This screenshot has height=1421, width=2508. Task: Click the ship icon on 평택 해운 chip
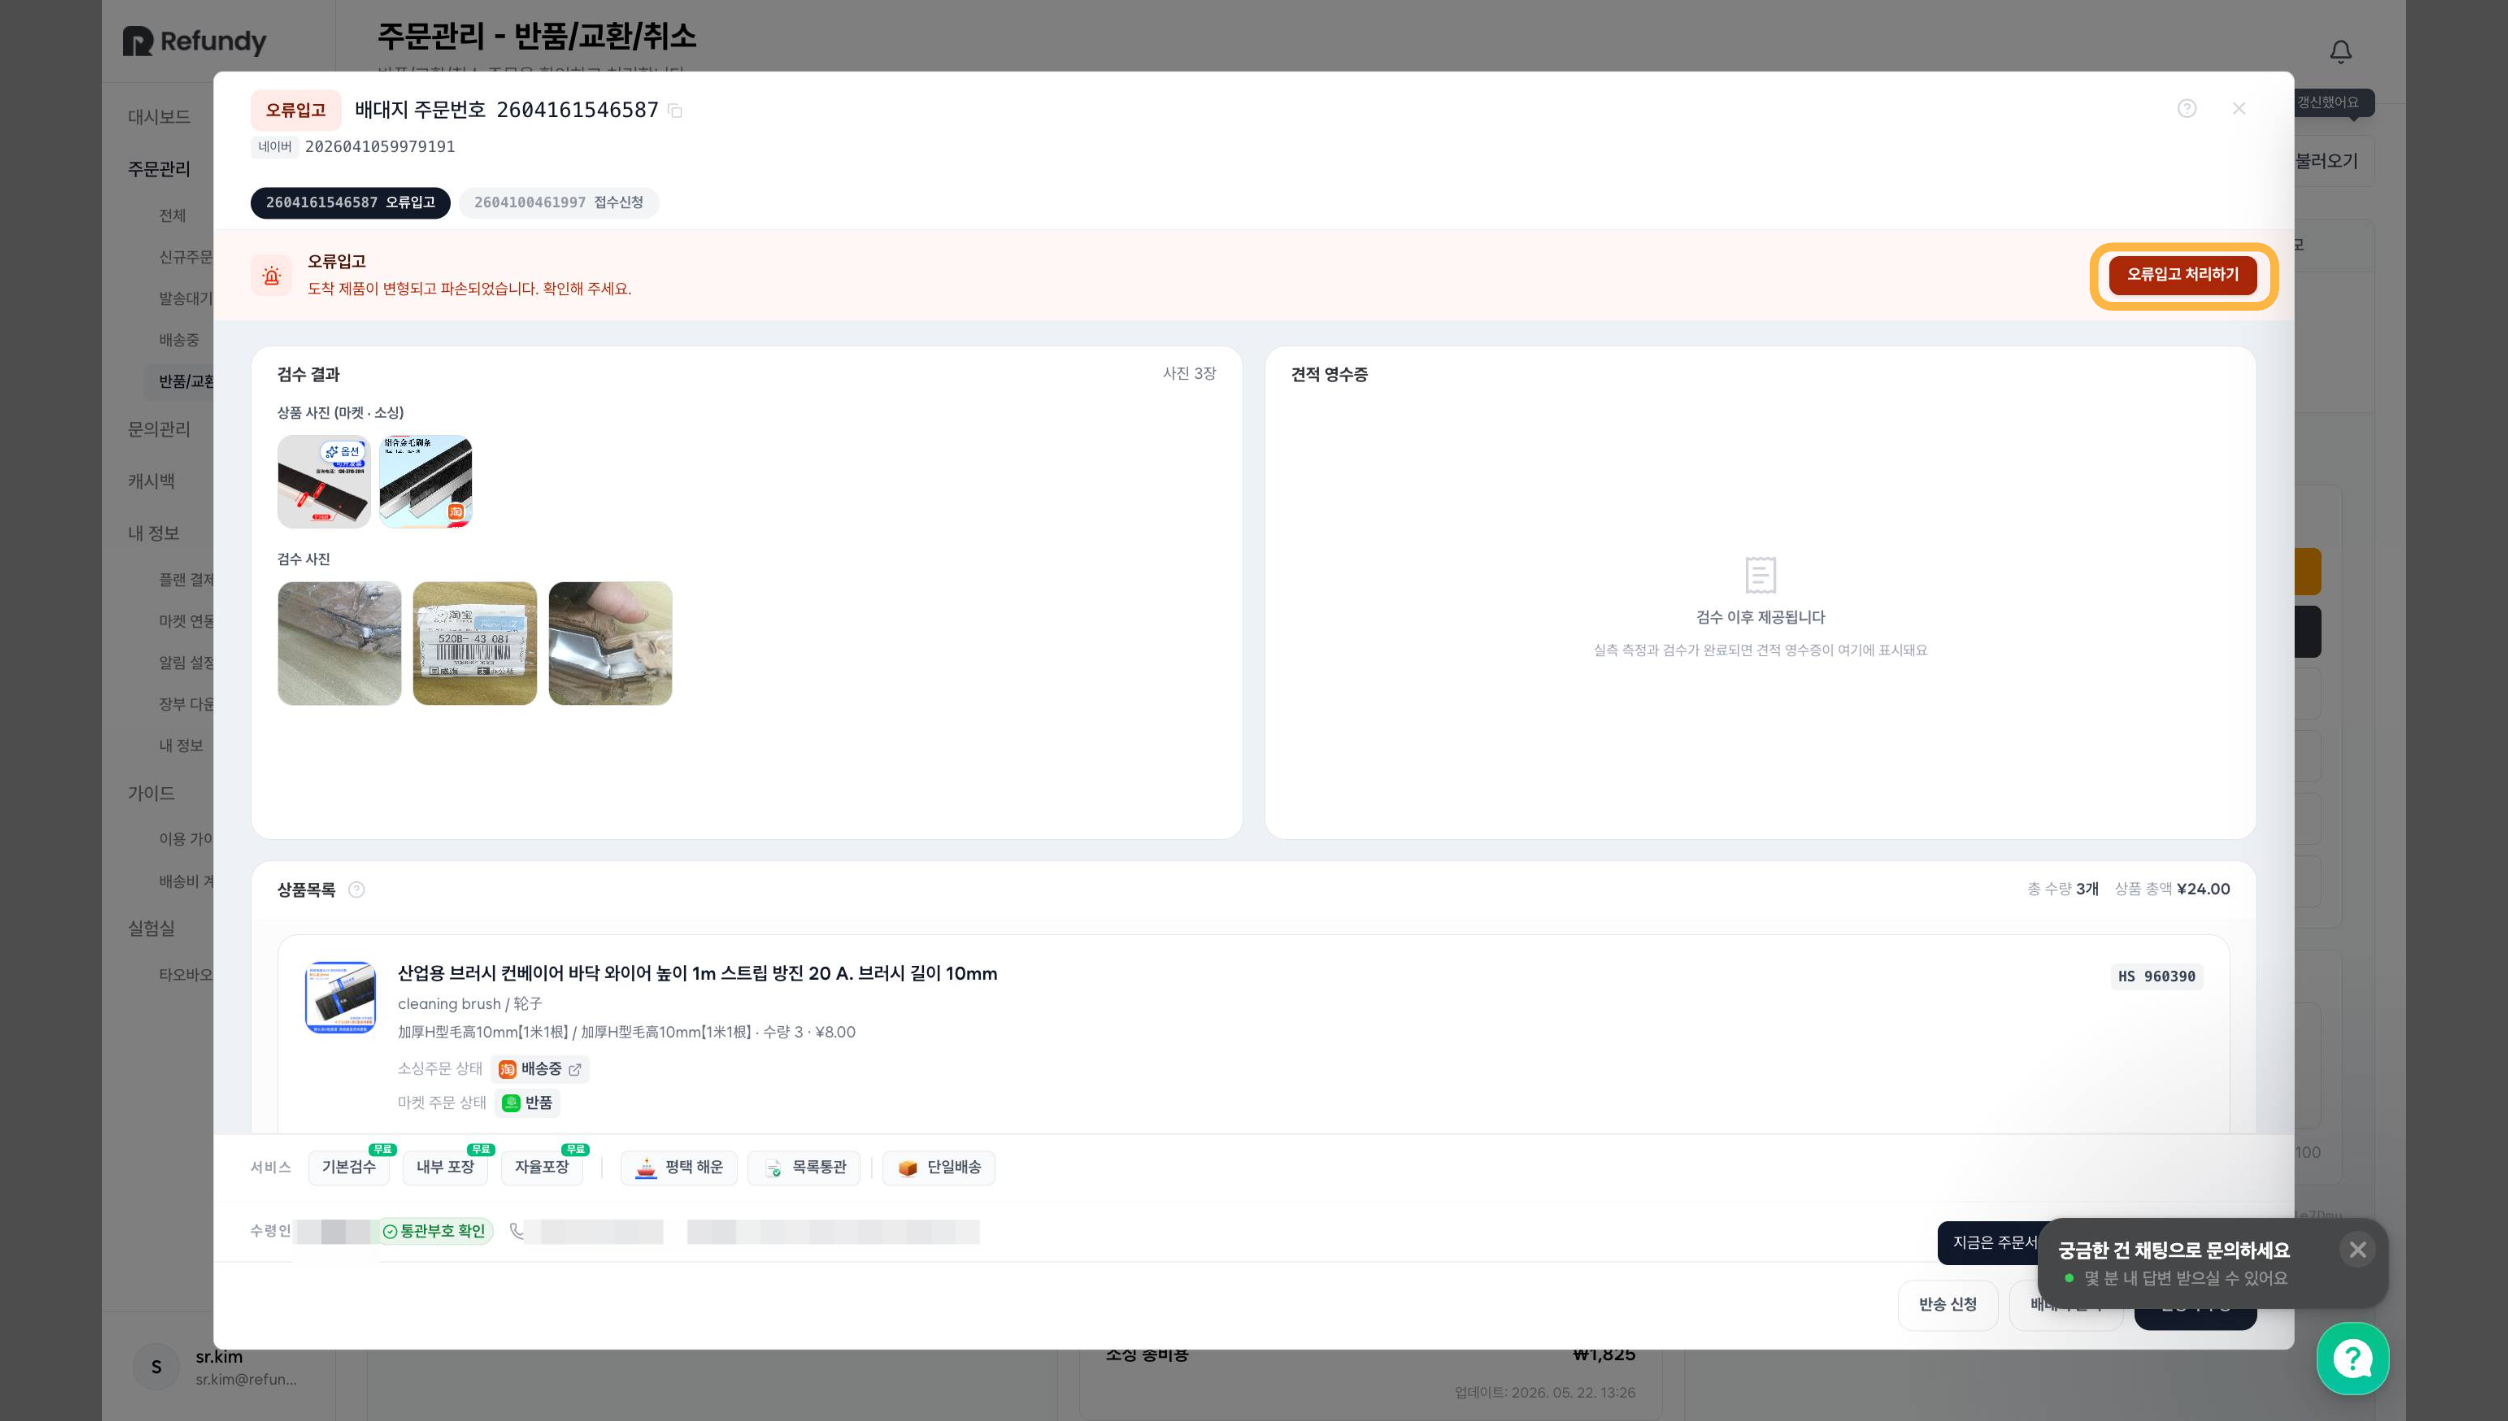(646, 1168)
